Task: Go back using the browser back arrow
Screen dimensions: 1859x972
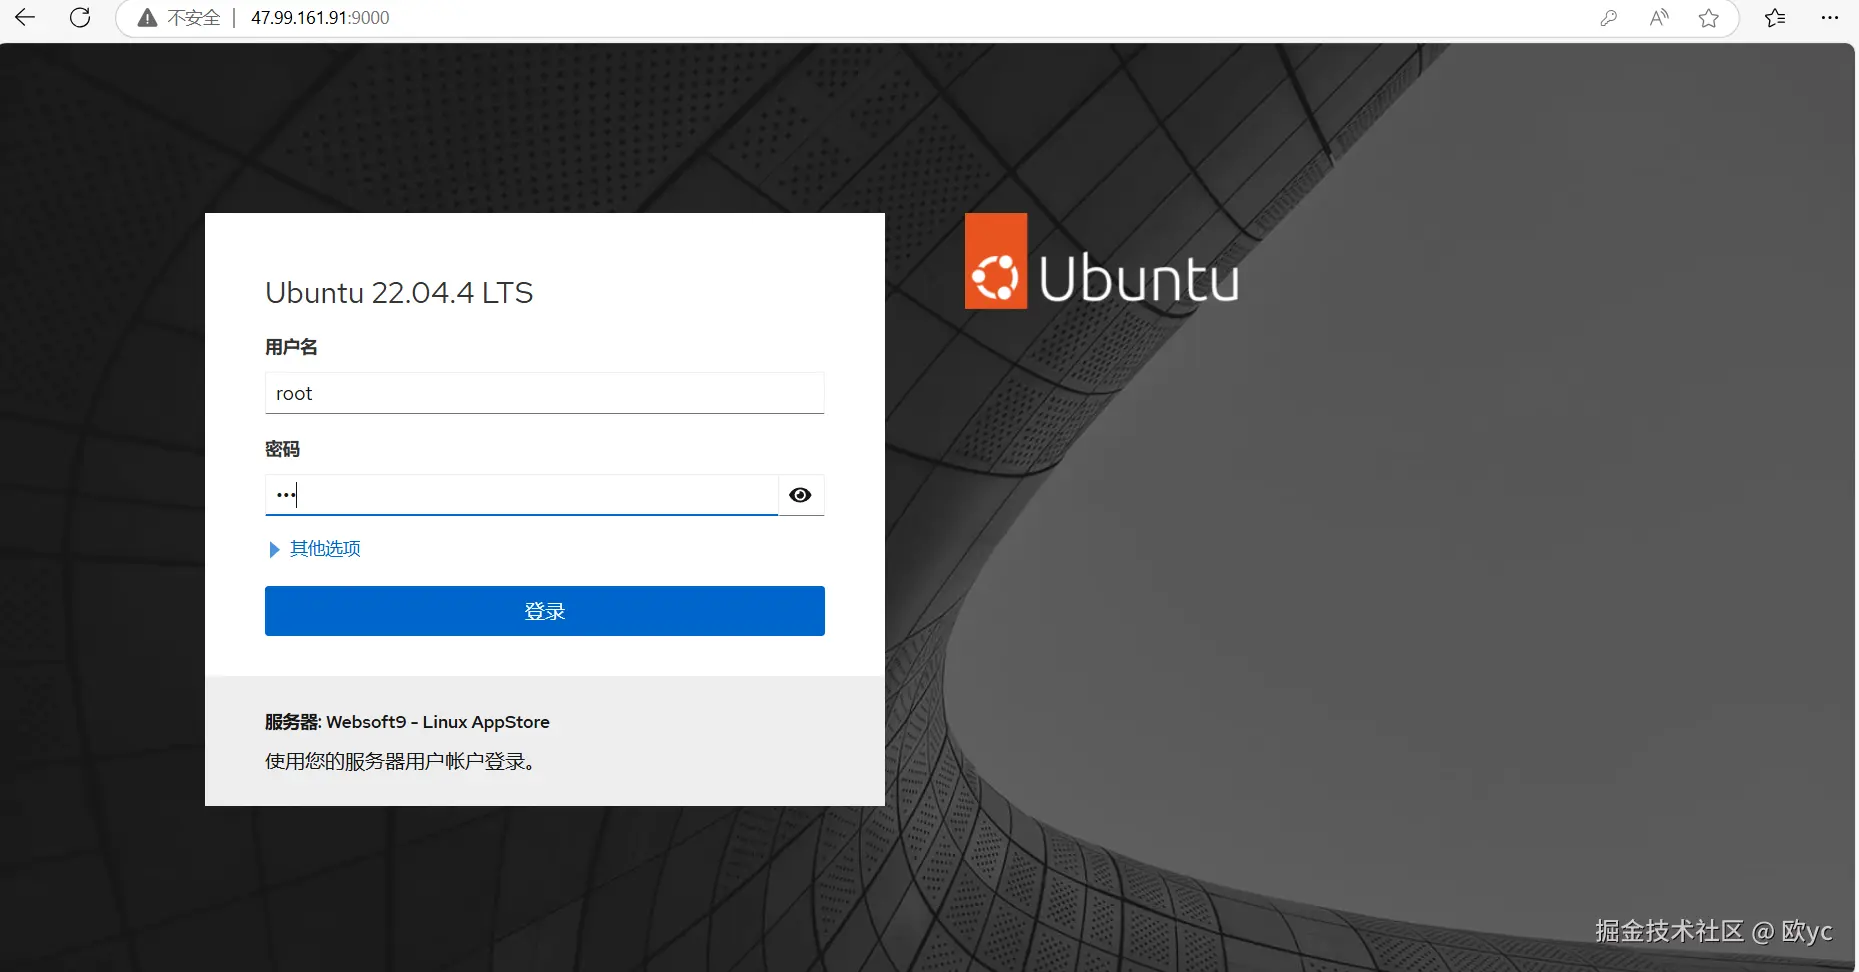Action: pyautogui.click(x=25, y=17)
